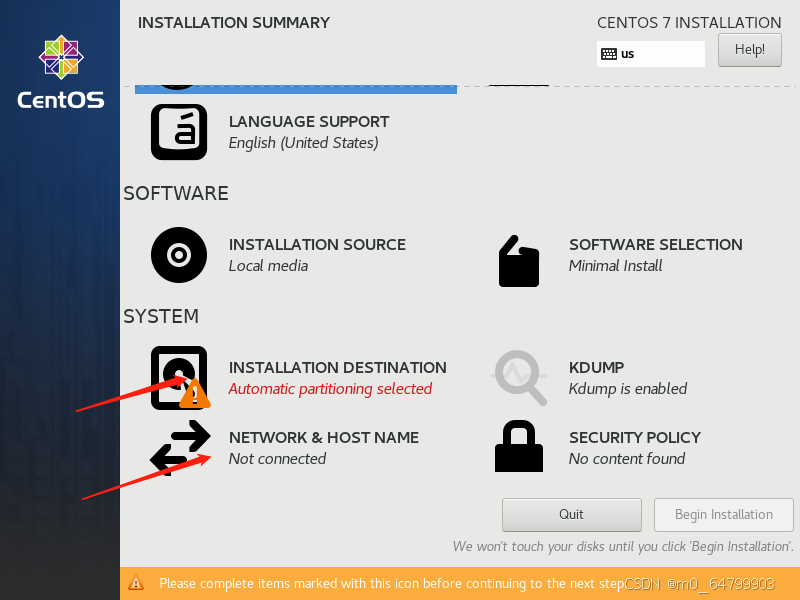Click the Security Policy padlock icon
800x600 pixels.
coord(519,446)
